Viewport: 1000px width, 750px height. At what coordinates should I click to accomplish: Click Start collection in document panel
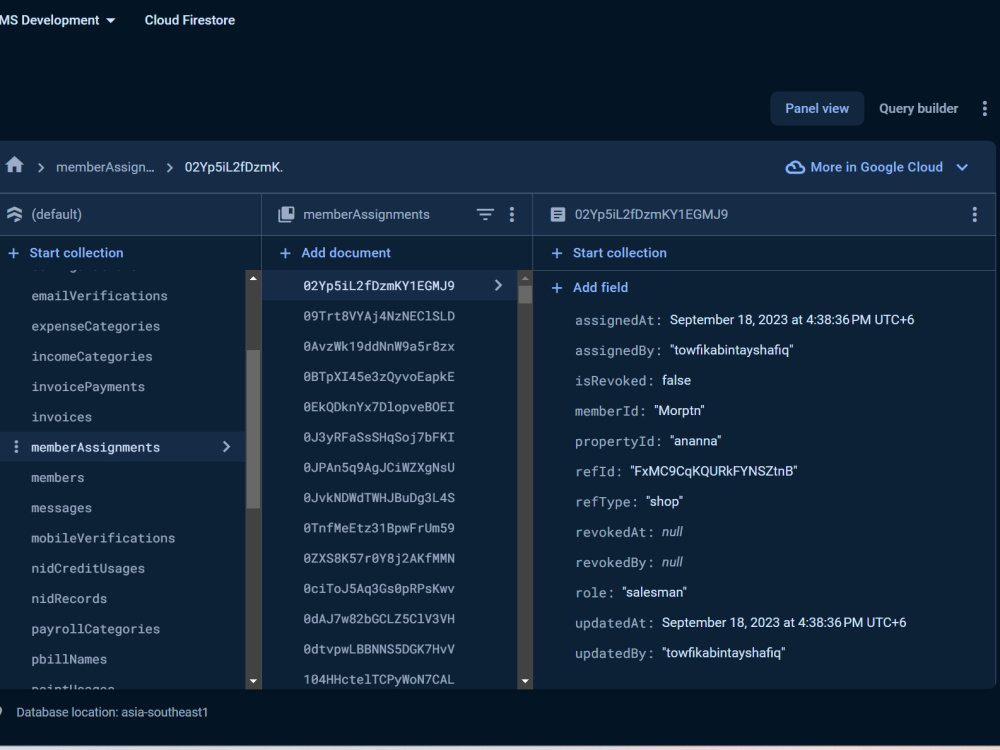(619, 253)
